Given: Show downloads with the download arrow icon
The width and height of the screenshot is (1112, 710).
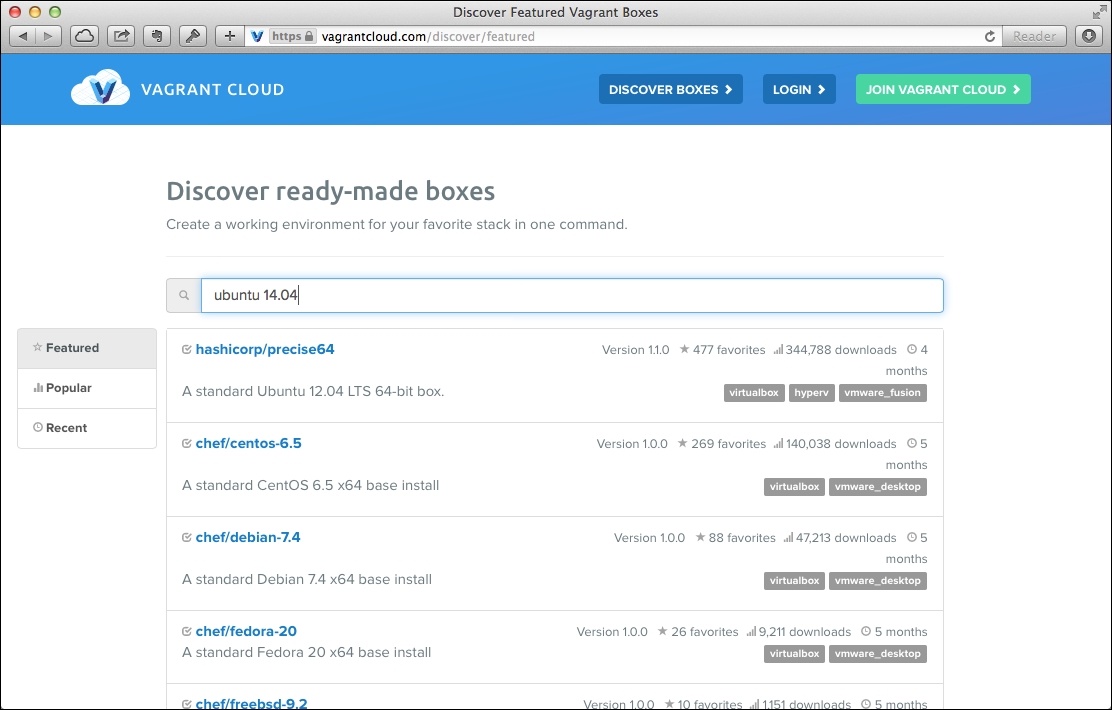Looking at the screenshot, I should [x=1089, y=36].
